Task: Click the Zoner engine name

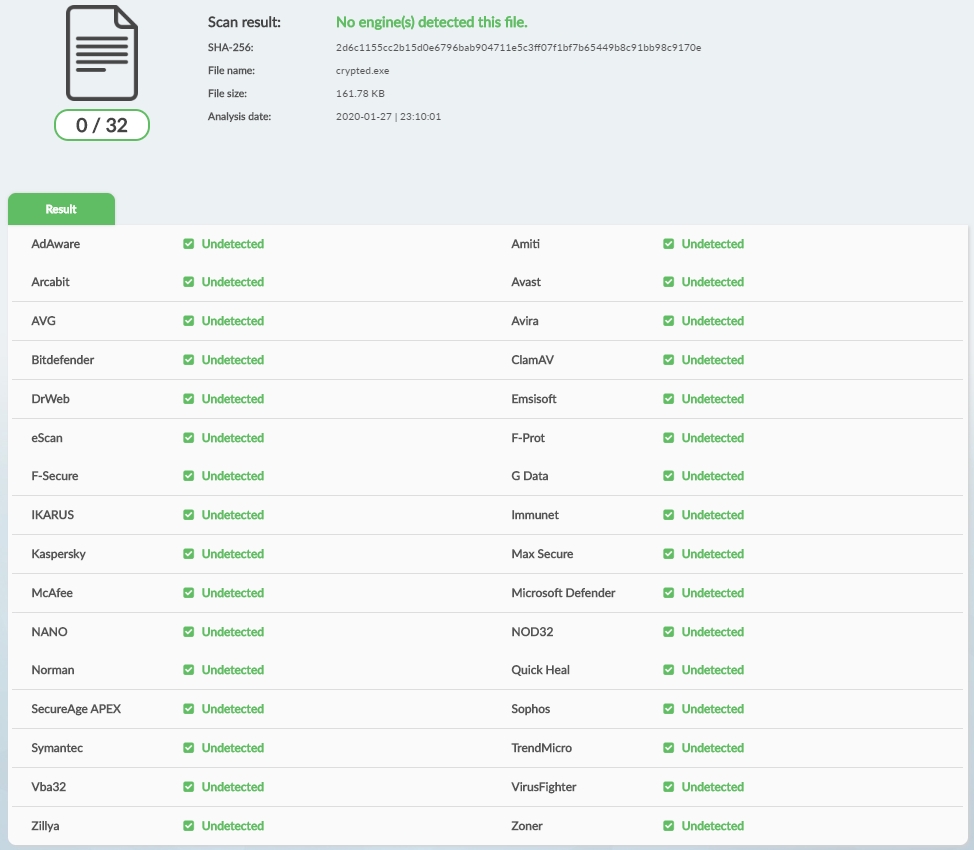Action: (x=527, y=826)
